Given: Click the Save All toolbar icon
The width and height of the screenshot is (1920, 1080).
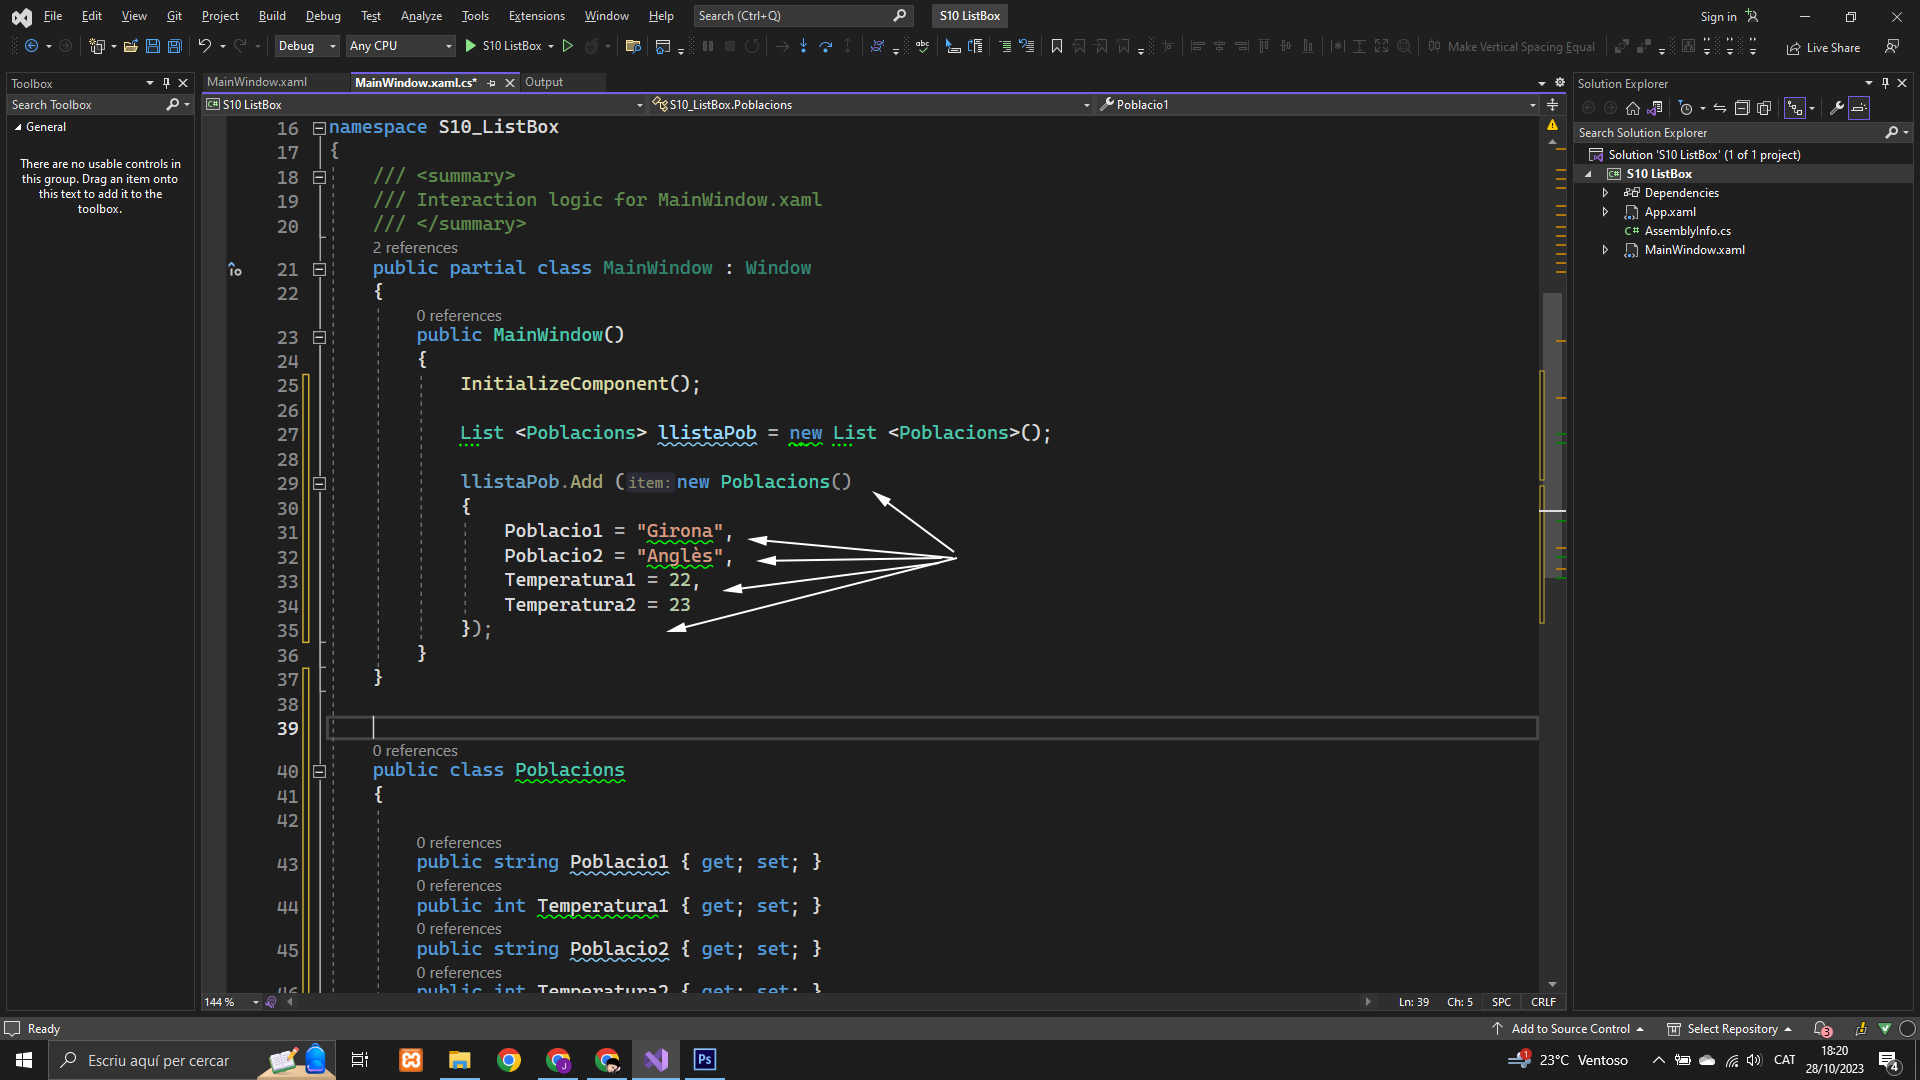Looking at the screenshot, I should [x=175, y=46].
